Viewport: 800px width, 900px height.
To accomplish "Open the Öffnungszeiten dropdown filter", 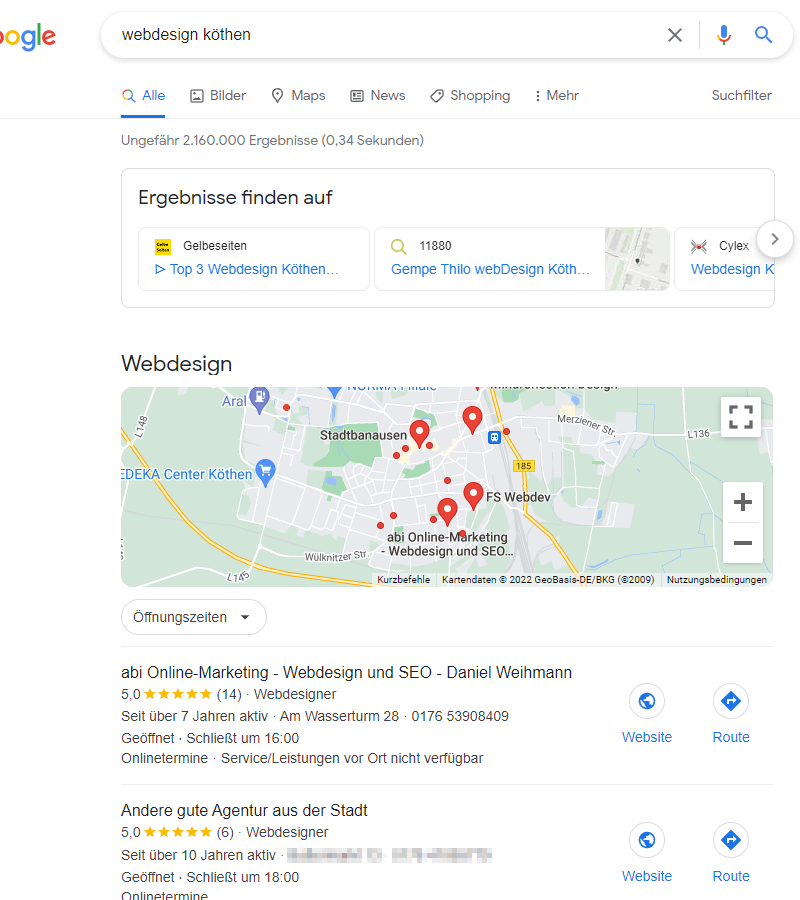I will coord(194,617).
